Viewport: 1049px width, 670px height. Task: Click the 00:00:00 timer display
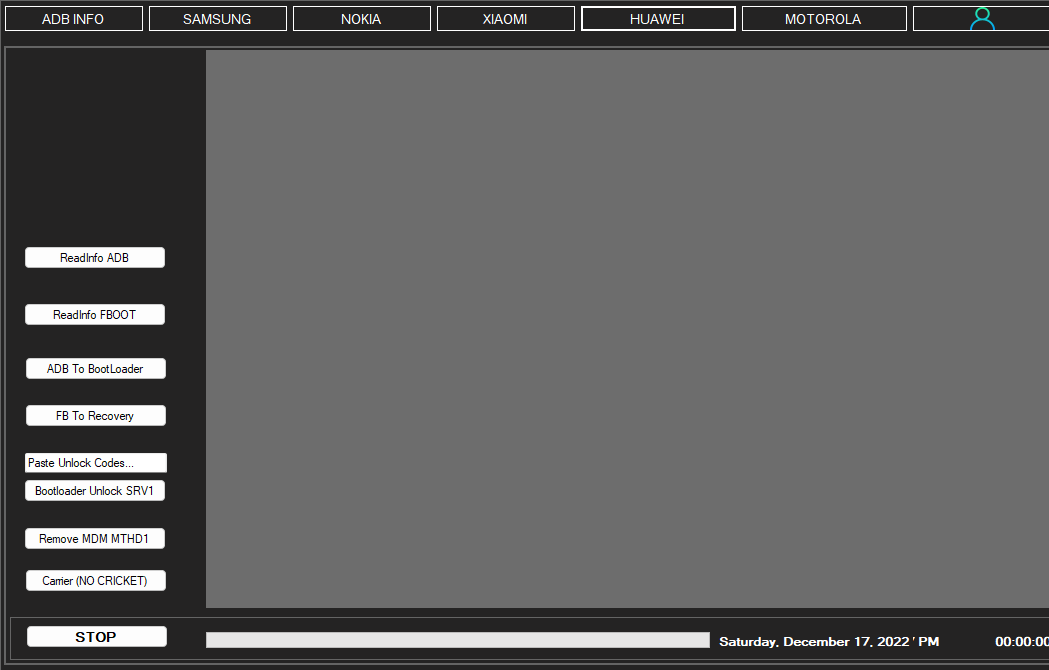(x=1020, y=641)
